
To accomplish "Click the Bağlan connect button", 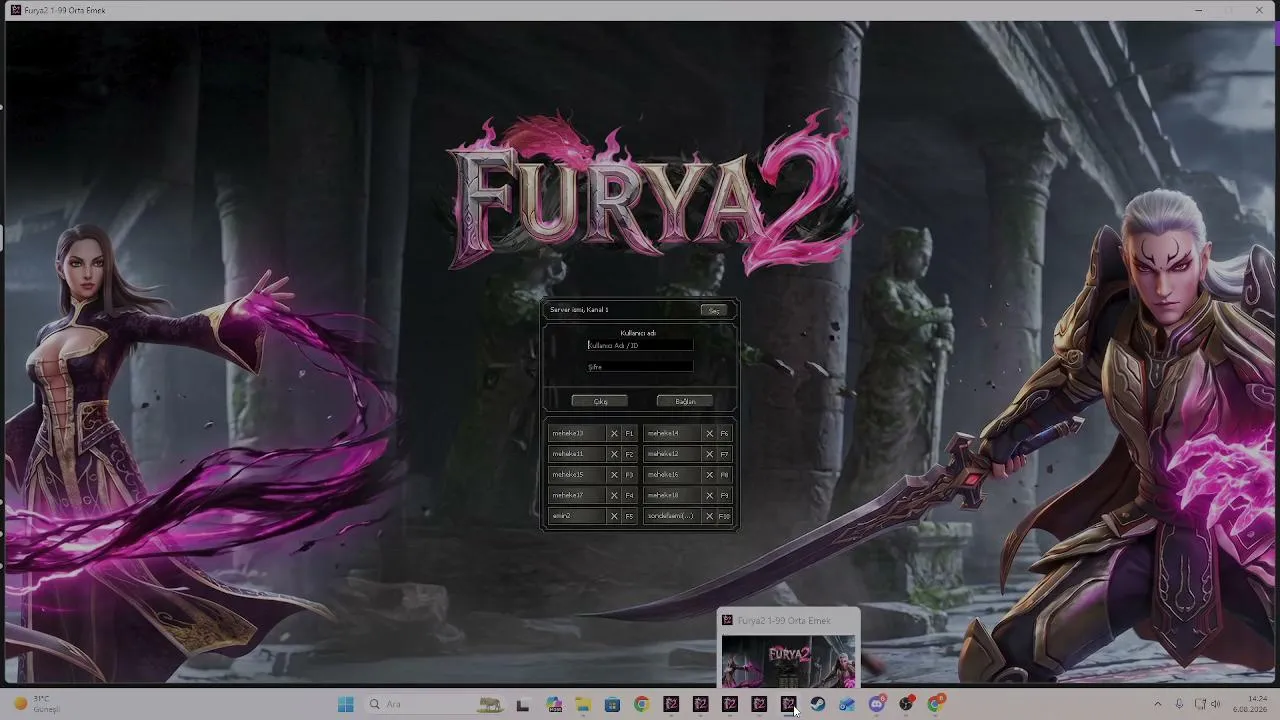I will point(685,401).
